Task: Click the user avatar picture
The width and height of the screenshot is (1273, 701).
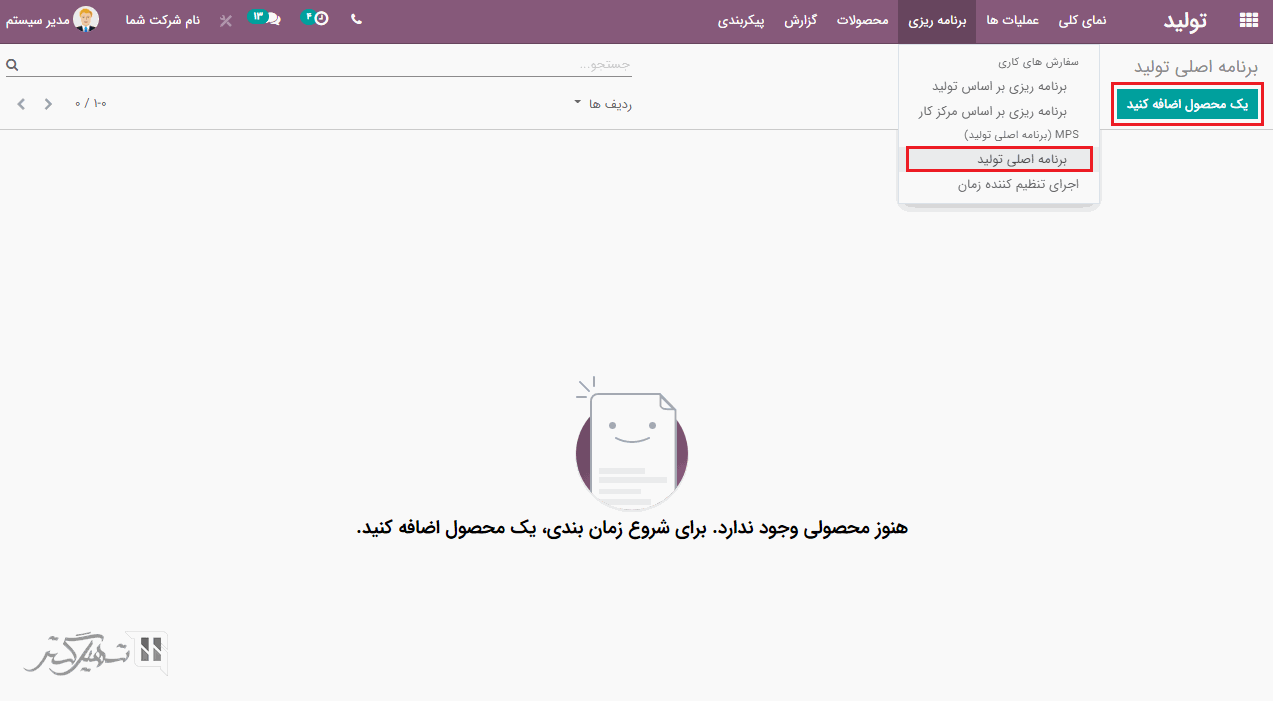Action: (87, 20)
